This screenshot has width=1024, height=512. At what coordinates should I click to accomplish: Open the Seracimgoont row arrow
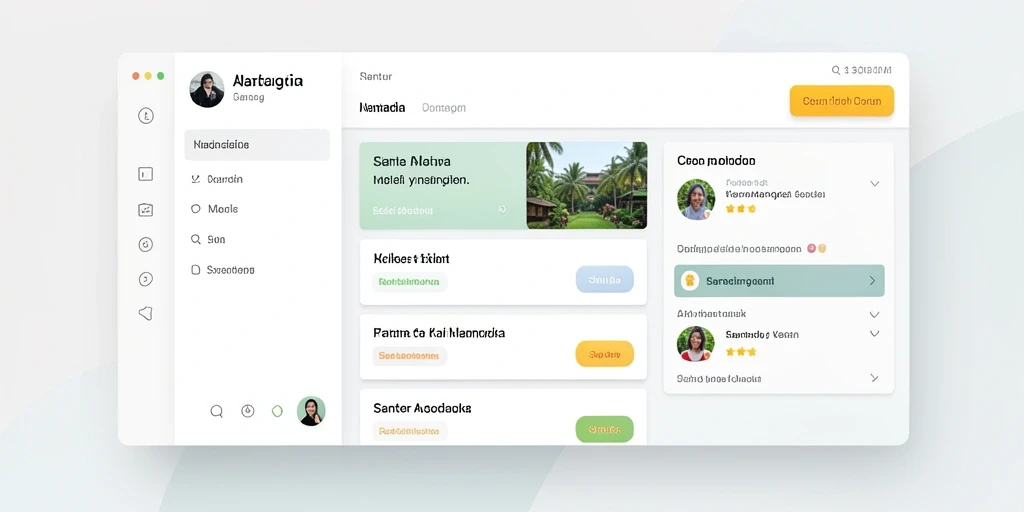pyautogui.click(x=872, y=281)
